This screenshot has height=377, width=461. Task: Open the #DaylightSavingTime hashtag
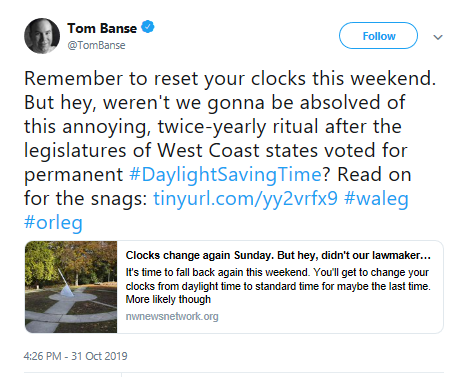(x=225, y=174)
